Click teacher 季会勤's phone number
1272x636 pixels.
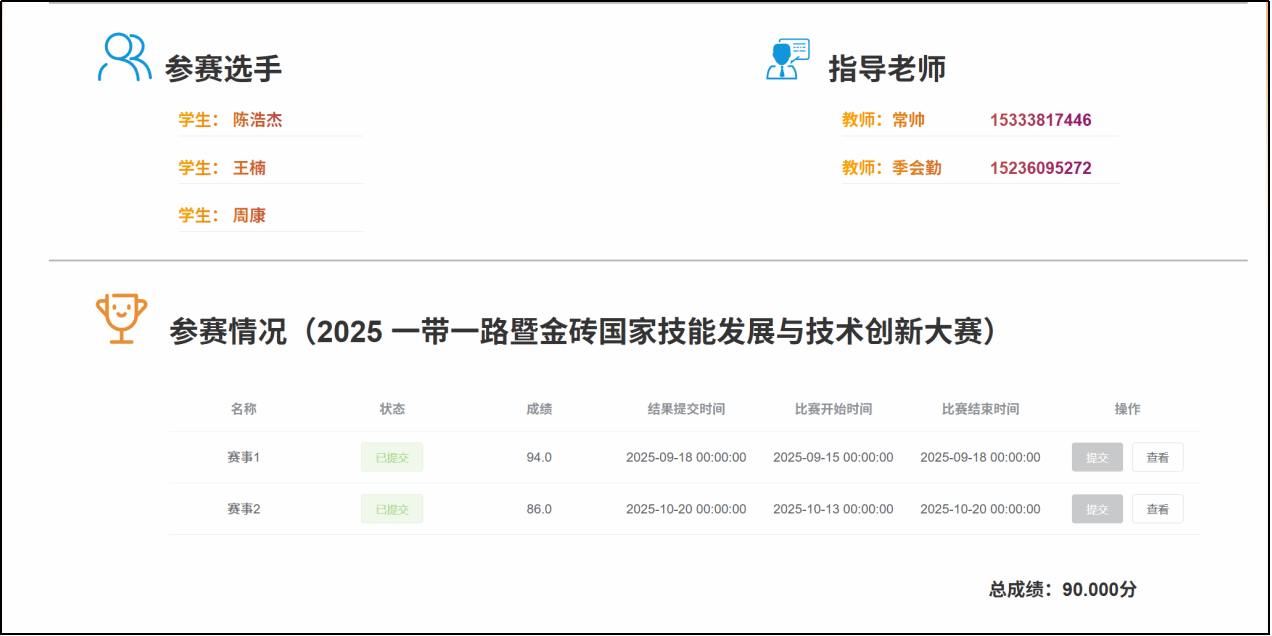(x=1040, y=168)
